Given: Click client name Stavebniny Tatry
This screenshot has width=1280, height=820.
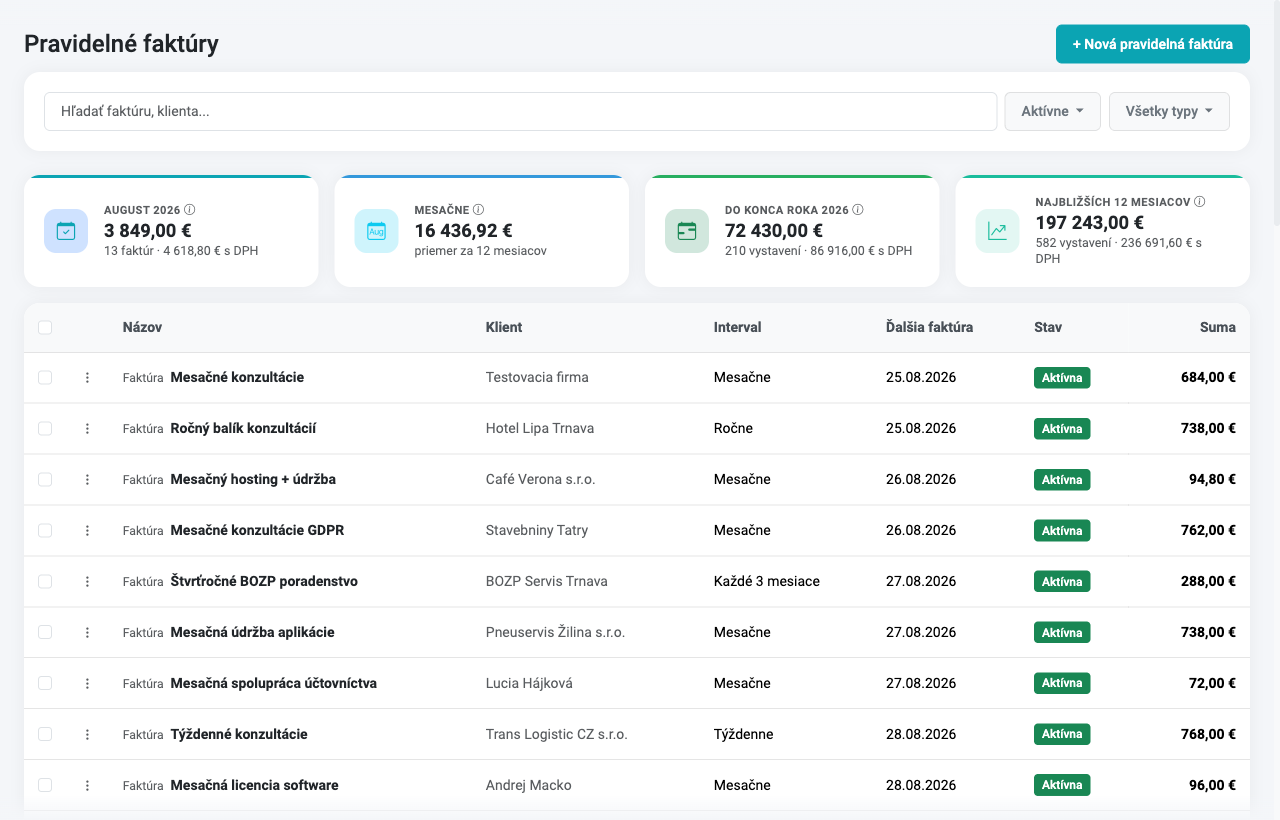Looking at the screenshot, I should click(x=537, y=531).
